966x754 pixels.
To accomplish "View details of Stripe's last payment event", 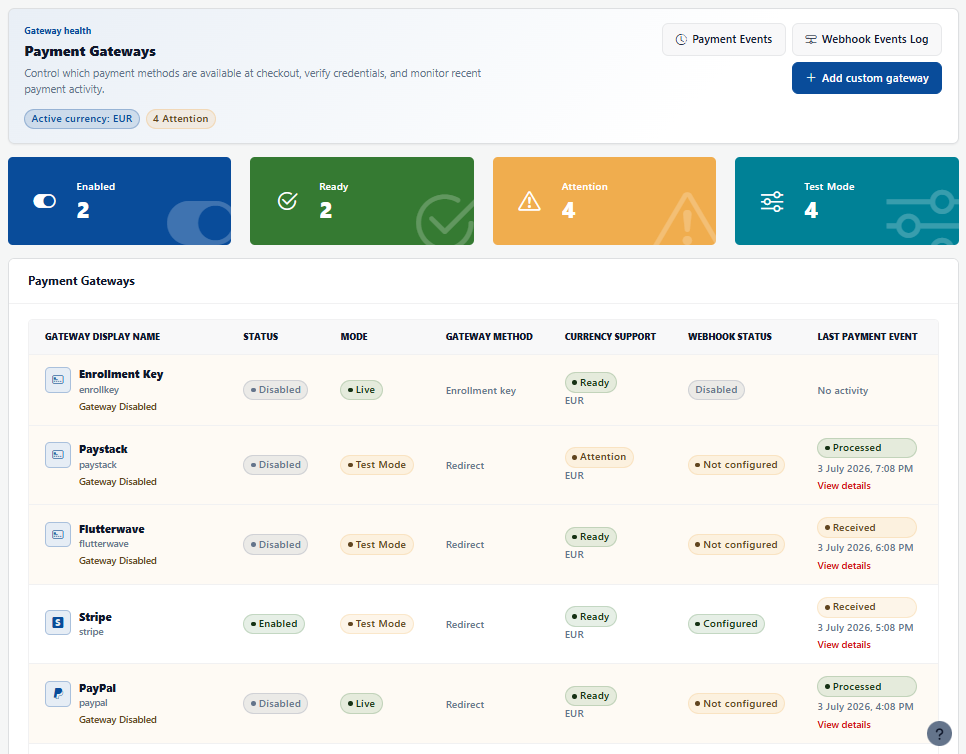I will coord(844,644).
